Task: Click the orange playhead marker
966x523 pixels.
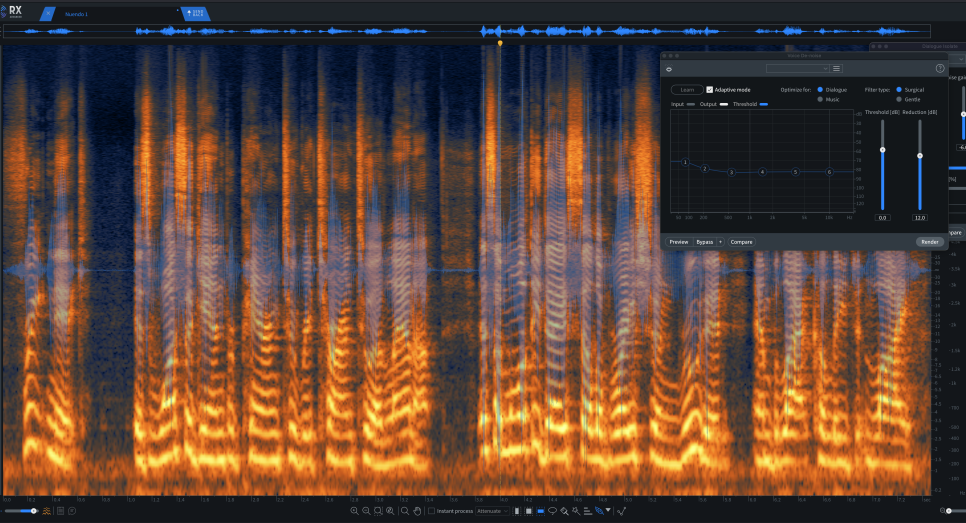Action: [x=500, y=43]
